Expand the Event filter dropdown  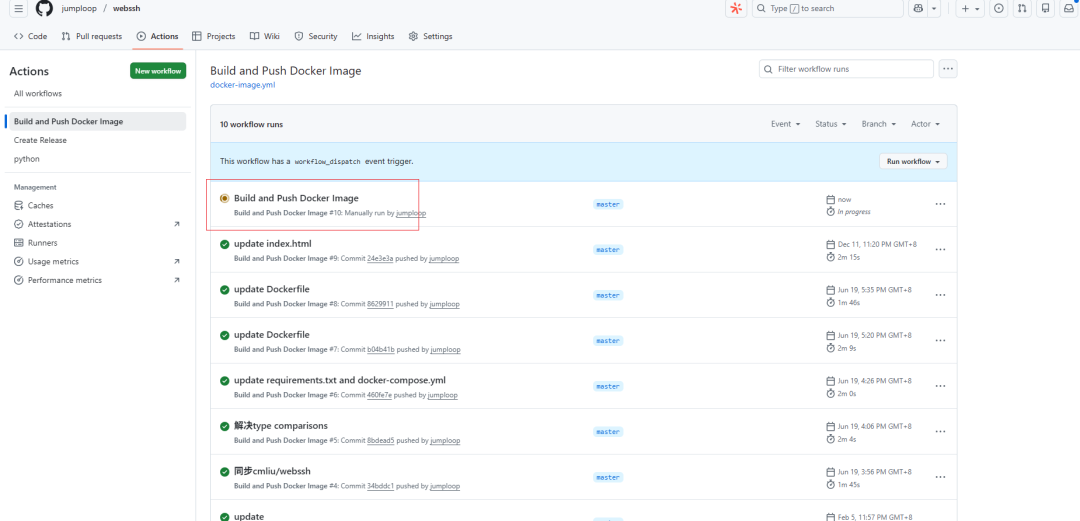point(785,124)
